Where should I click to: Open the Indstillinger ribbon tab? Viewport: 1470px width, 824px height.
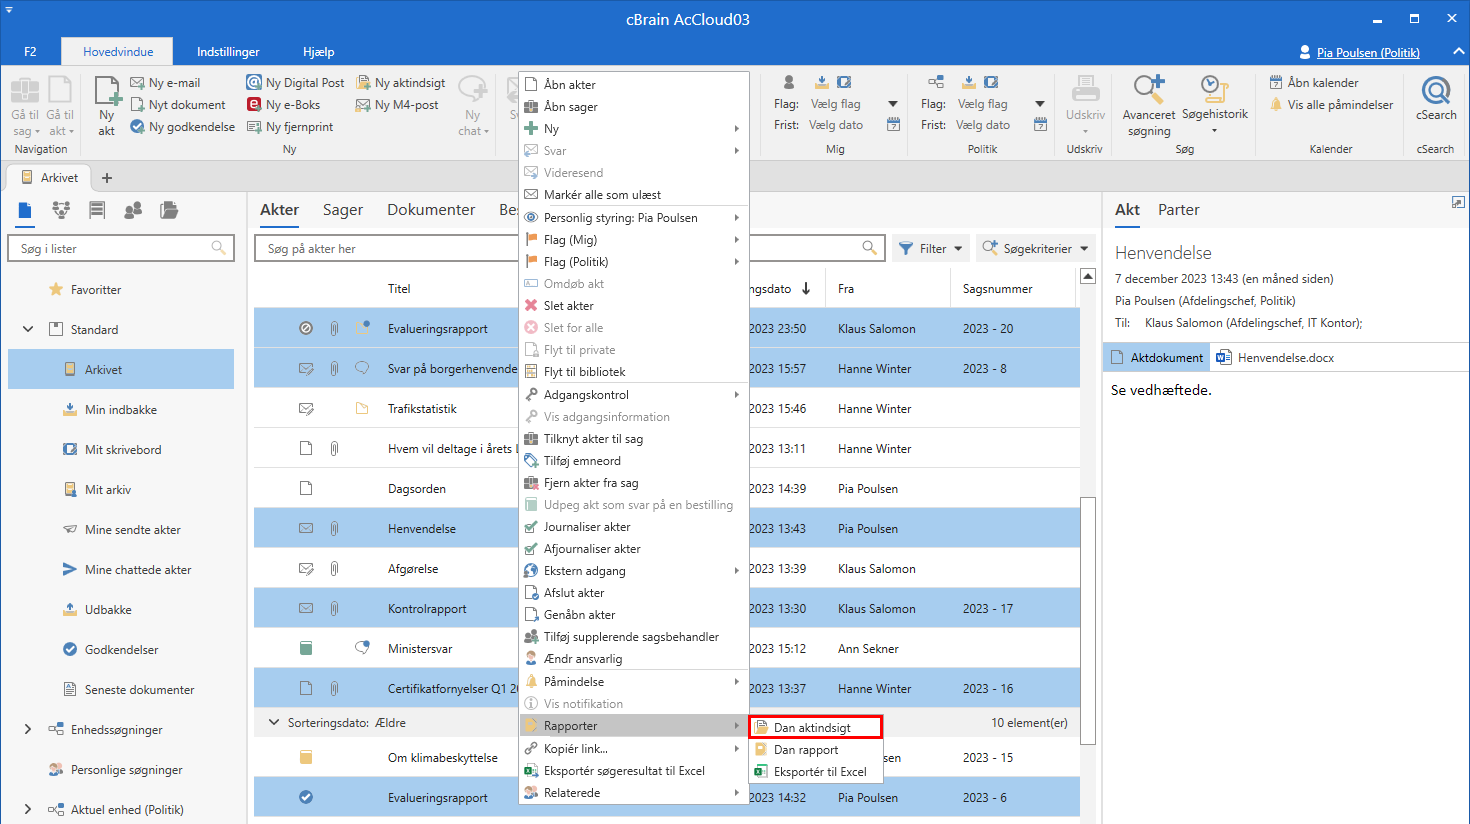tap(228, 52)
